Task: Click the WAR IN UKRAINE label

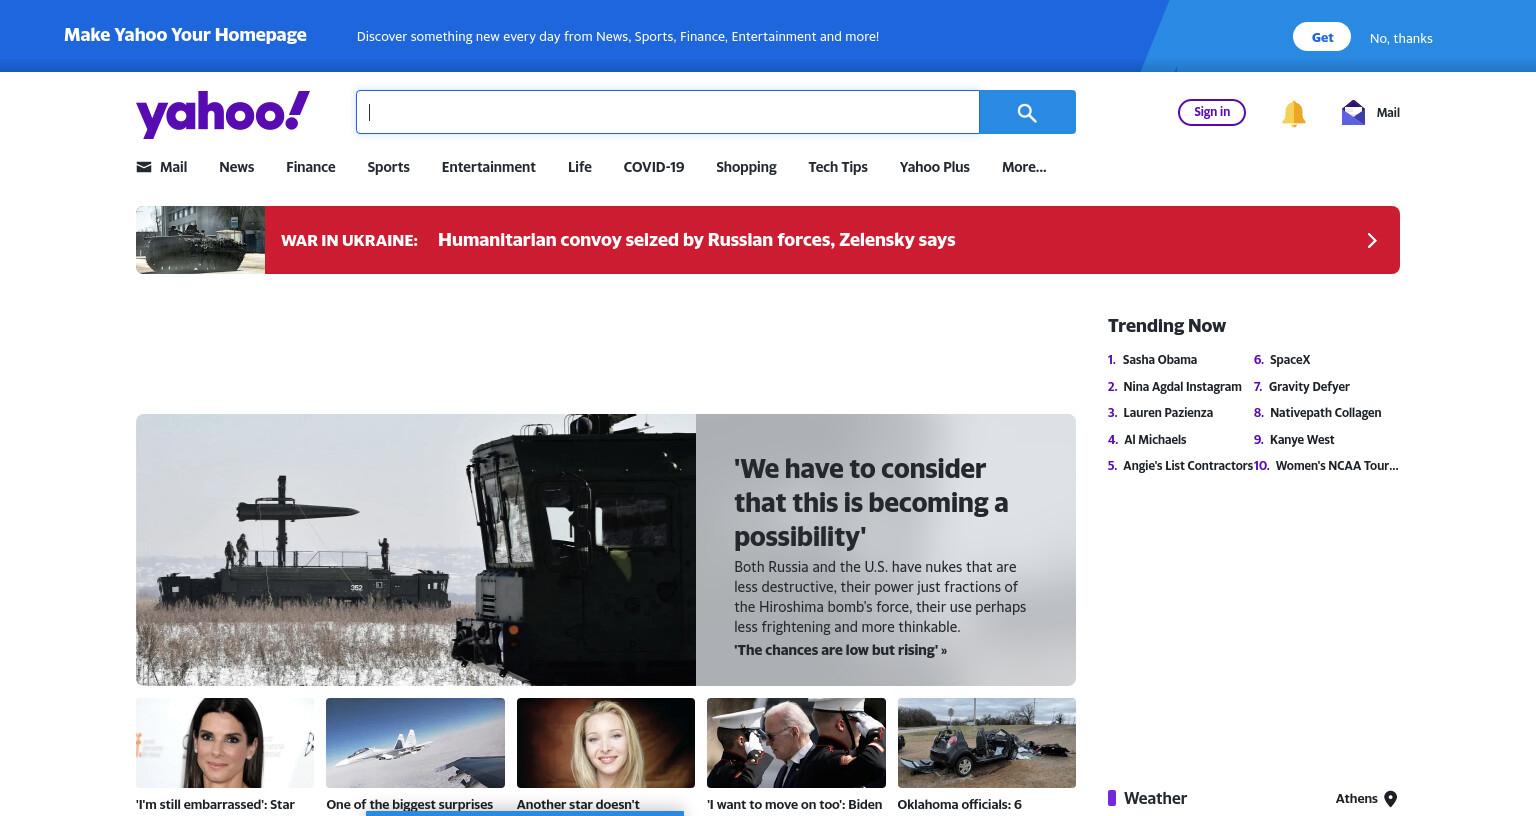Action: tap(349, 240)
